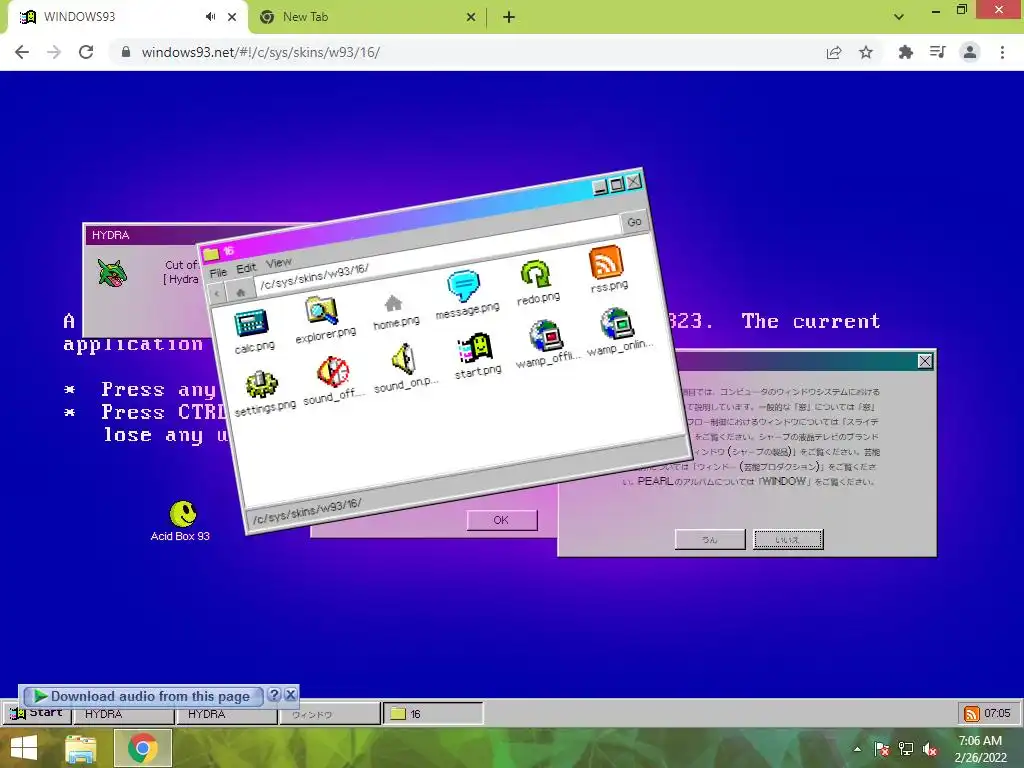Select the ウィンドウ taskbar entry
Viewport: 1024px width, 768px height.
[329, 714]
